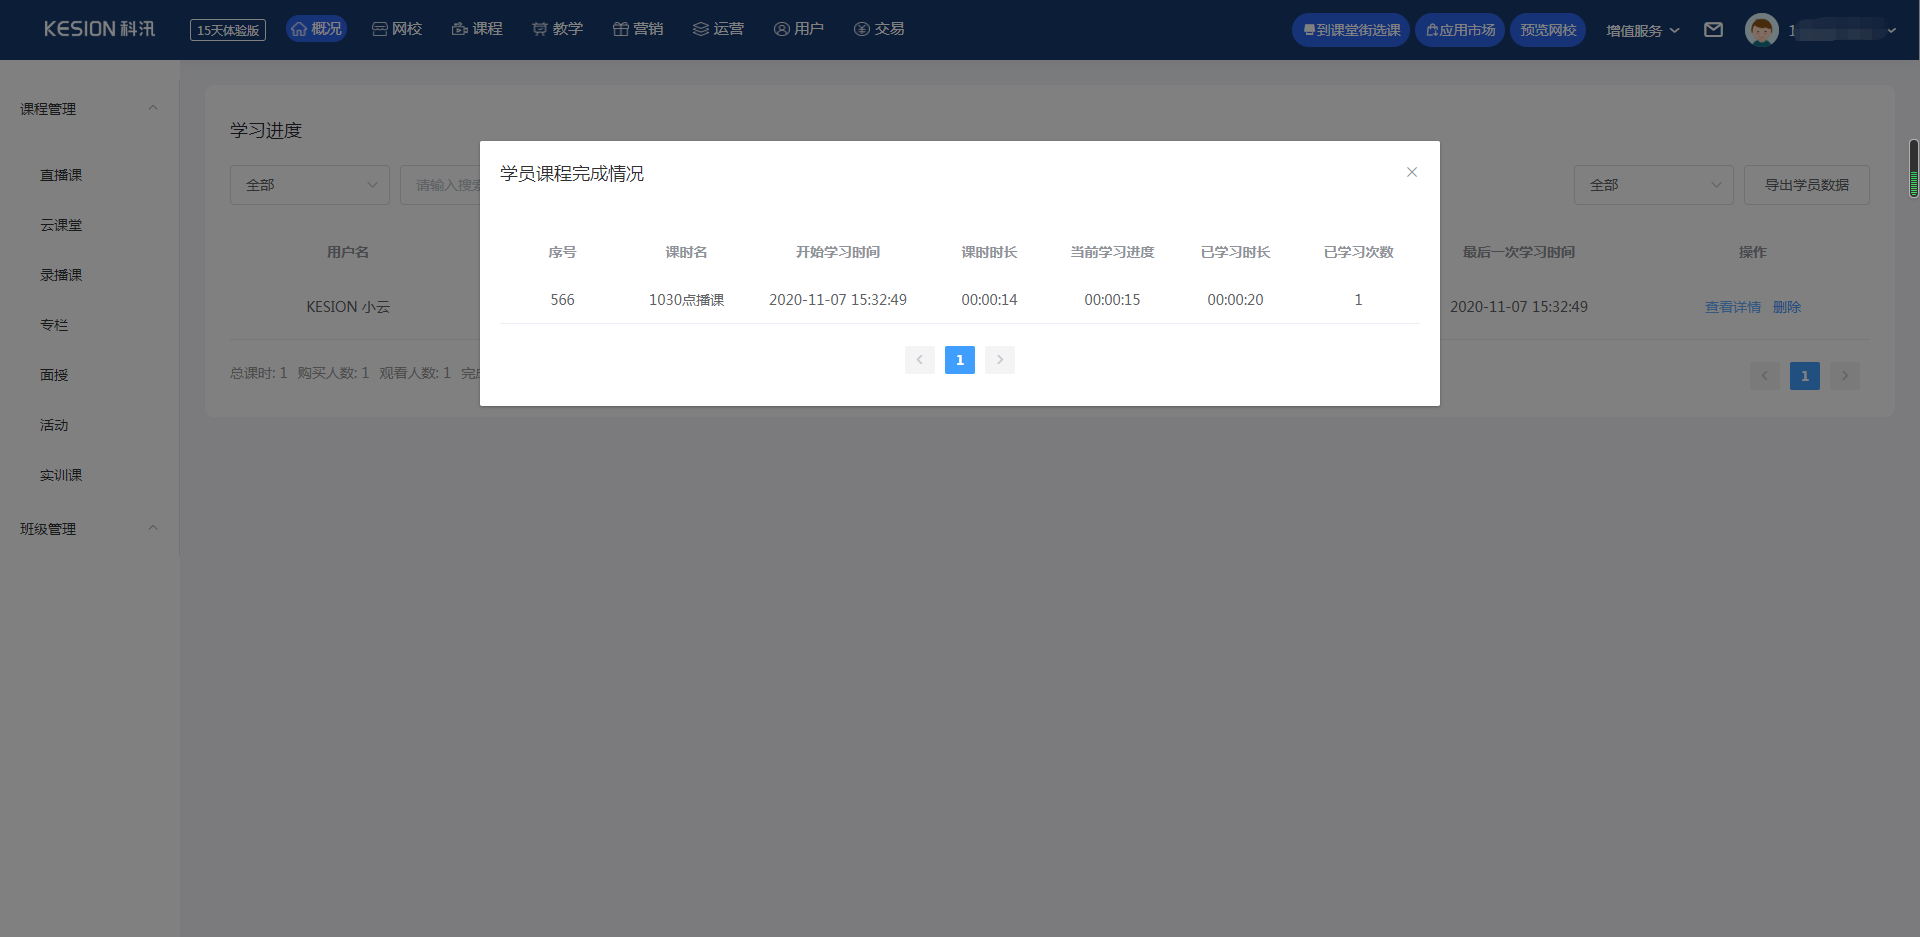Click the vertical scrollbar on the right
1920x937 pixels.
pos(1913,168)
